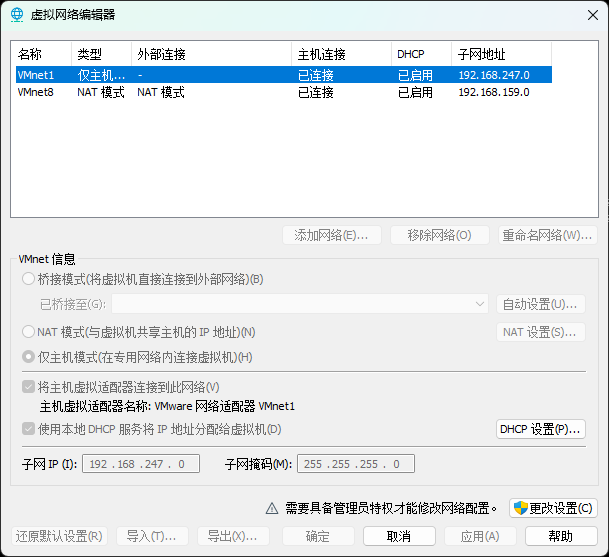Click 更改设置 shield button
This screenshot has width=609, height=557.
[554, 508]
